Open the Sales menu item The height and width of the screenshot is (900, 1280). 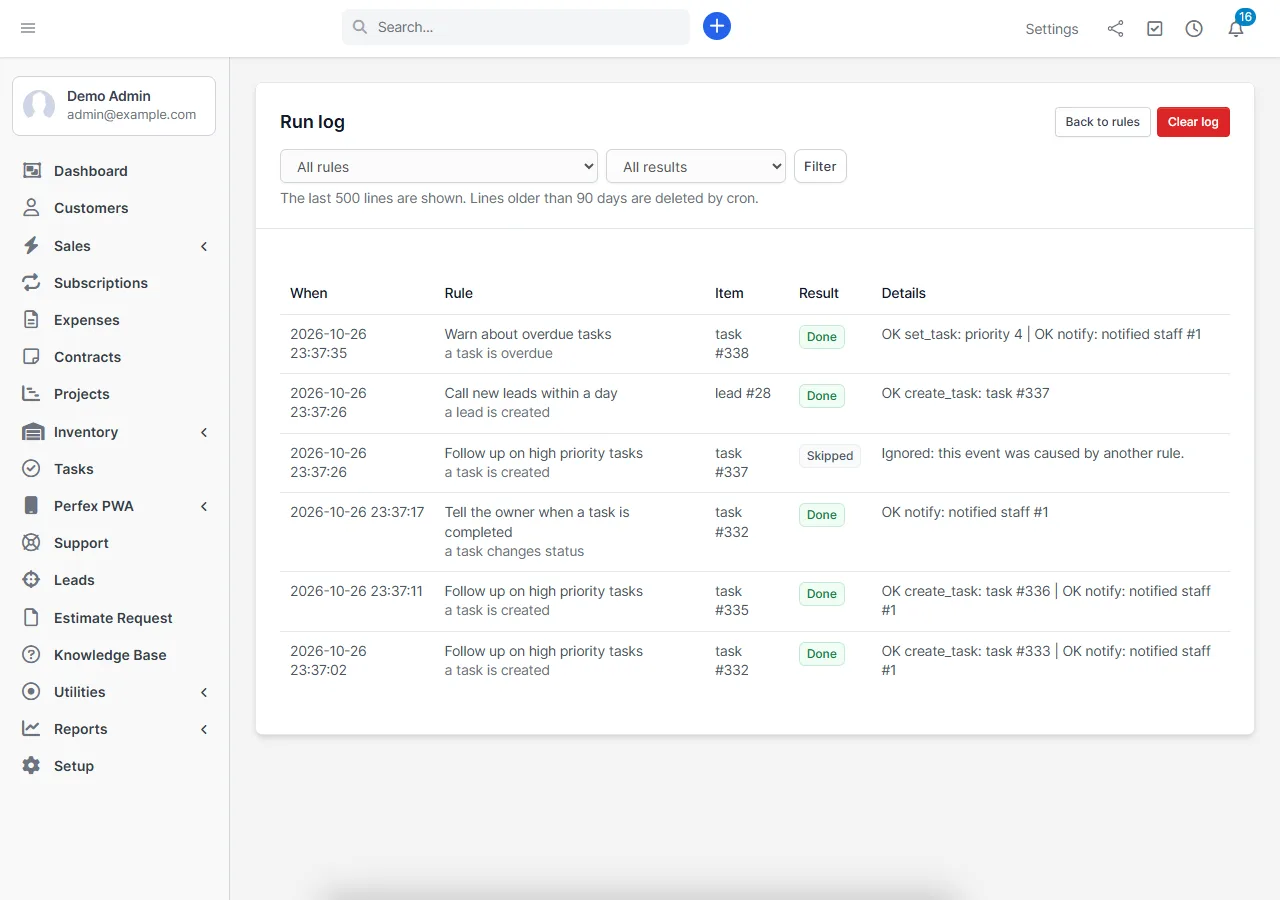(115, 246)
